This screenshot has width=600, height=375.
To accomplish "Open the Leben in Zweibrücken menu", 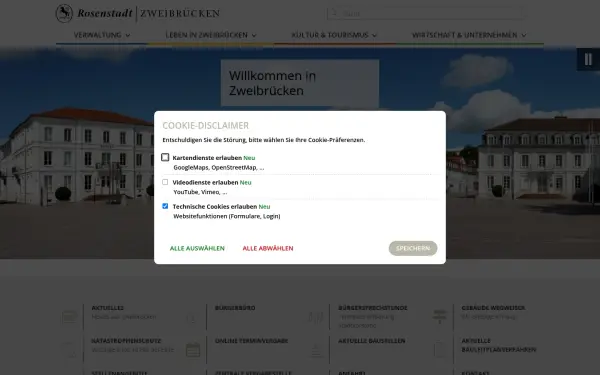I will pyautogui.click(x=207, y=35).
